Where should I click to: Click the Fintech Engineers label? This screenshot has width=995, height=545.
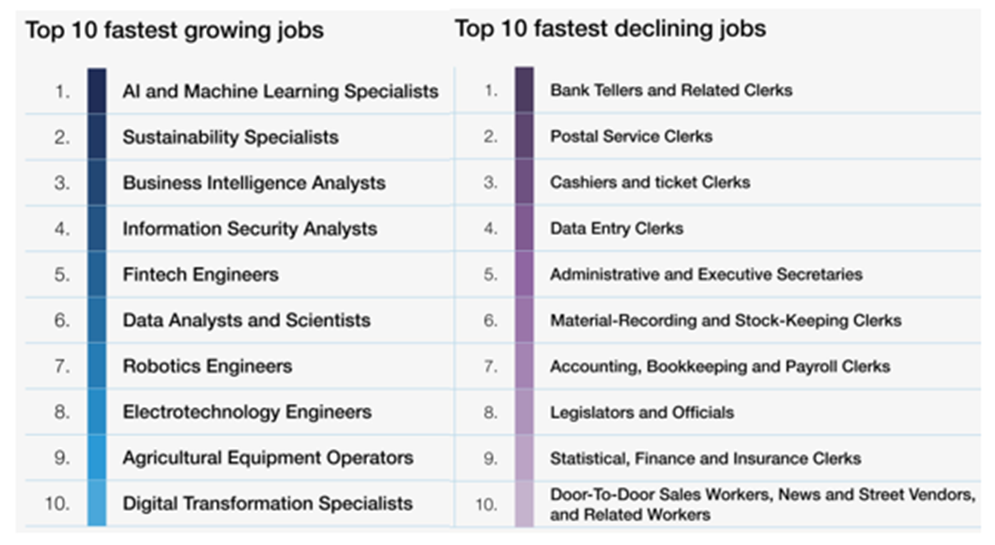[201, 274]
